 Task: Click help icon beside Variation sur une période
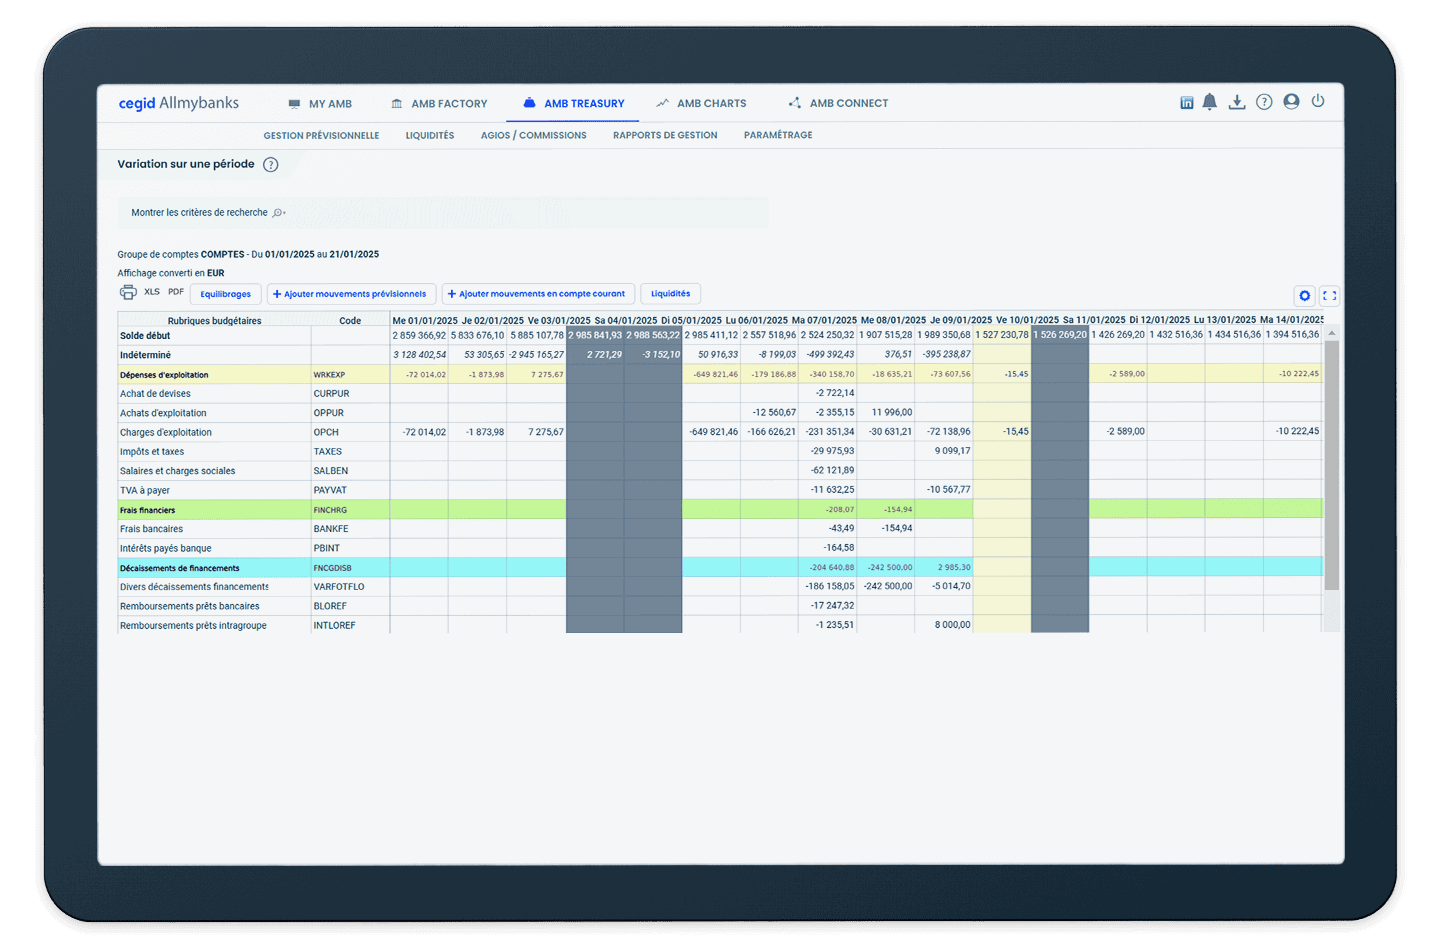270,165
